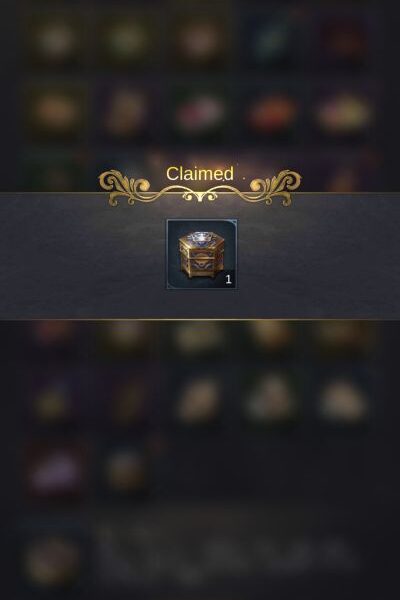The width and height of the screenshot is (400, 600).
Task: Select blue-green blurred item in top row
Action: 271,39
